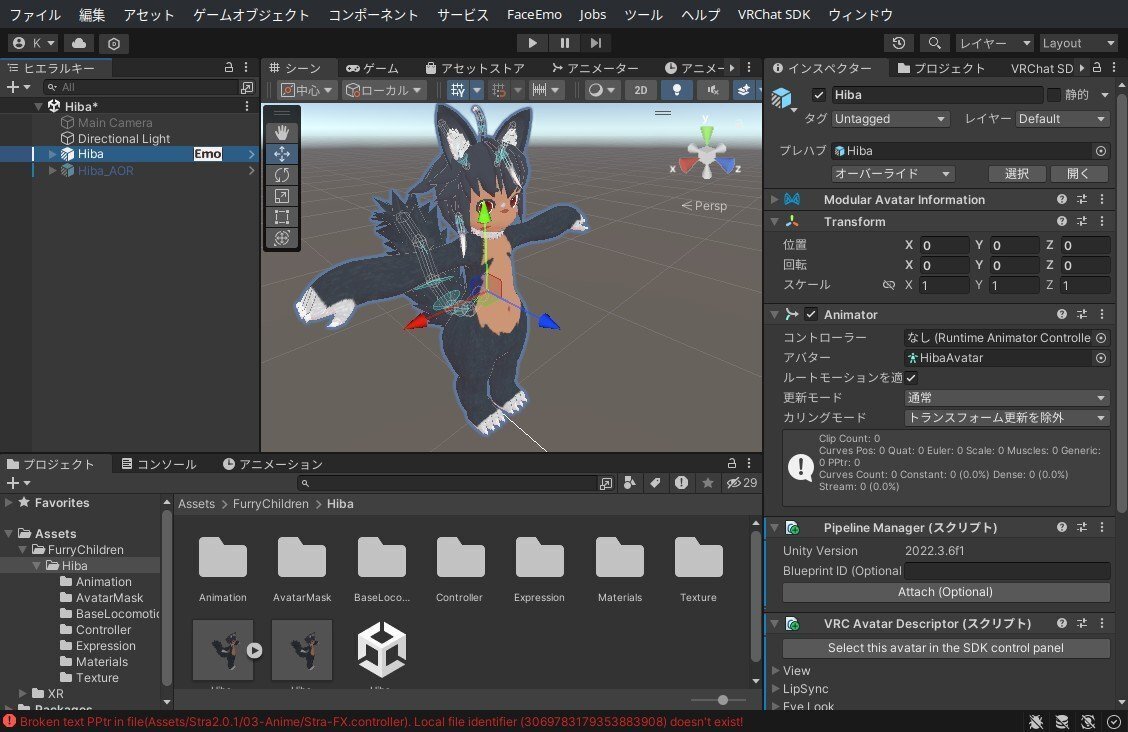
Task: Select Directional Light in Hierarchy
Action: (x=124, y=138)
